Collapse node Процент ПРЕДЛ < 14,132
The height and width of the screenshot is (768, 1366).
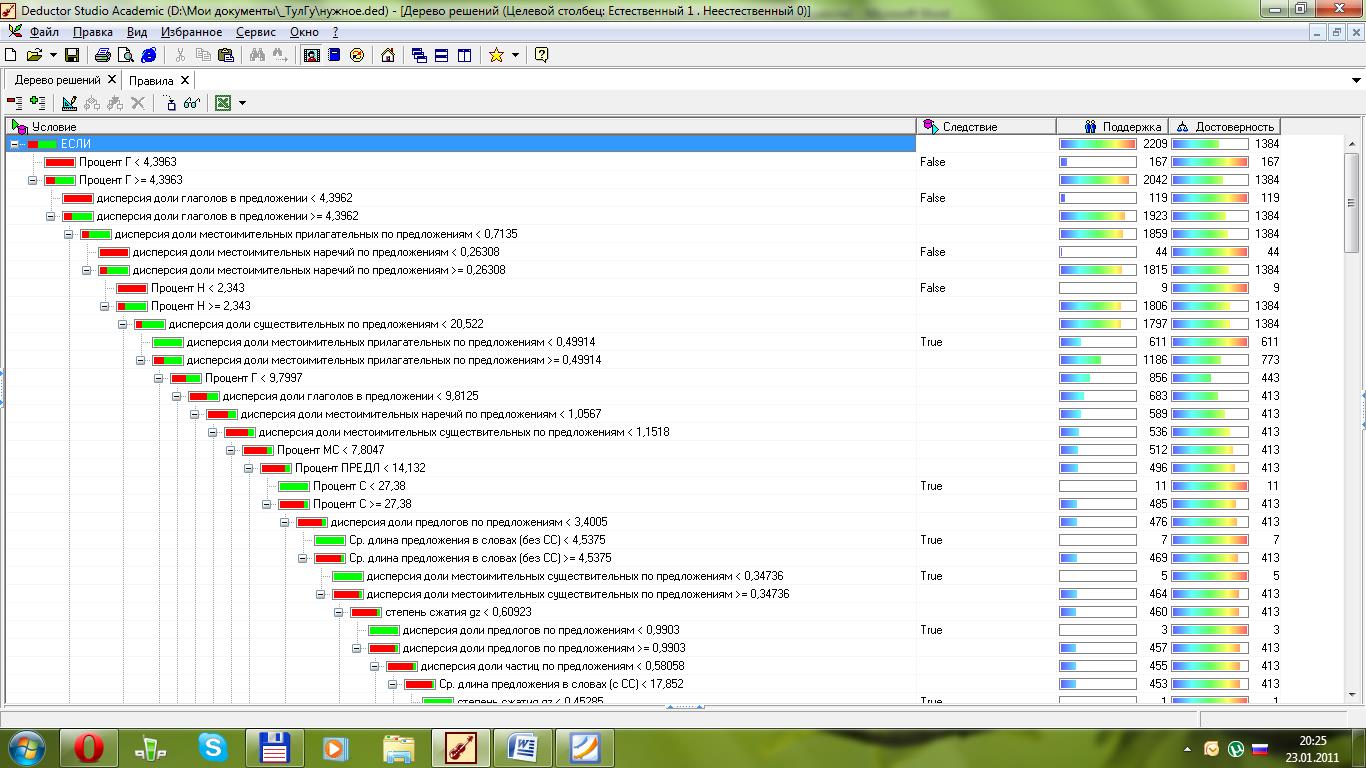(x=249, y=468)
